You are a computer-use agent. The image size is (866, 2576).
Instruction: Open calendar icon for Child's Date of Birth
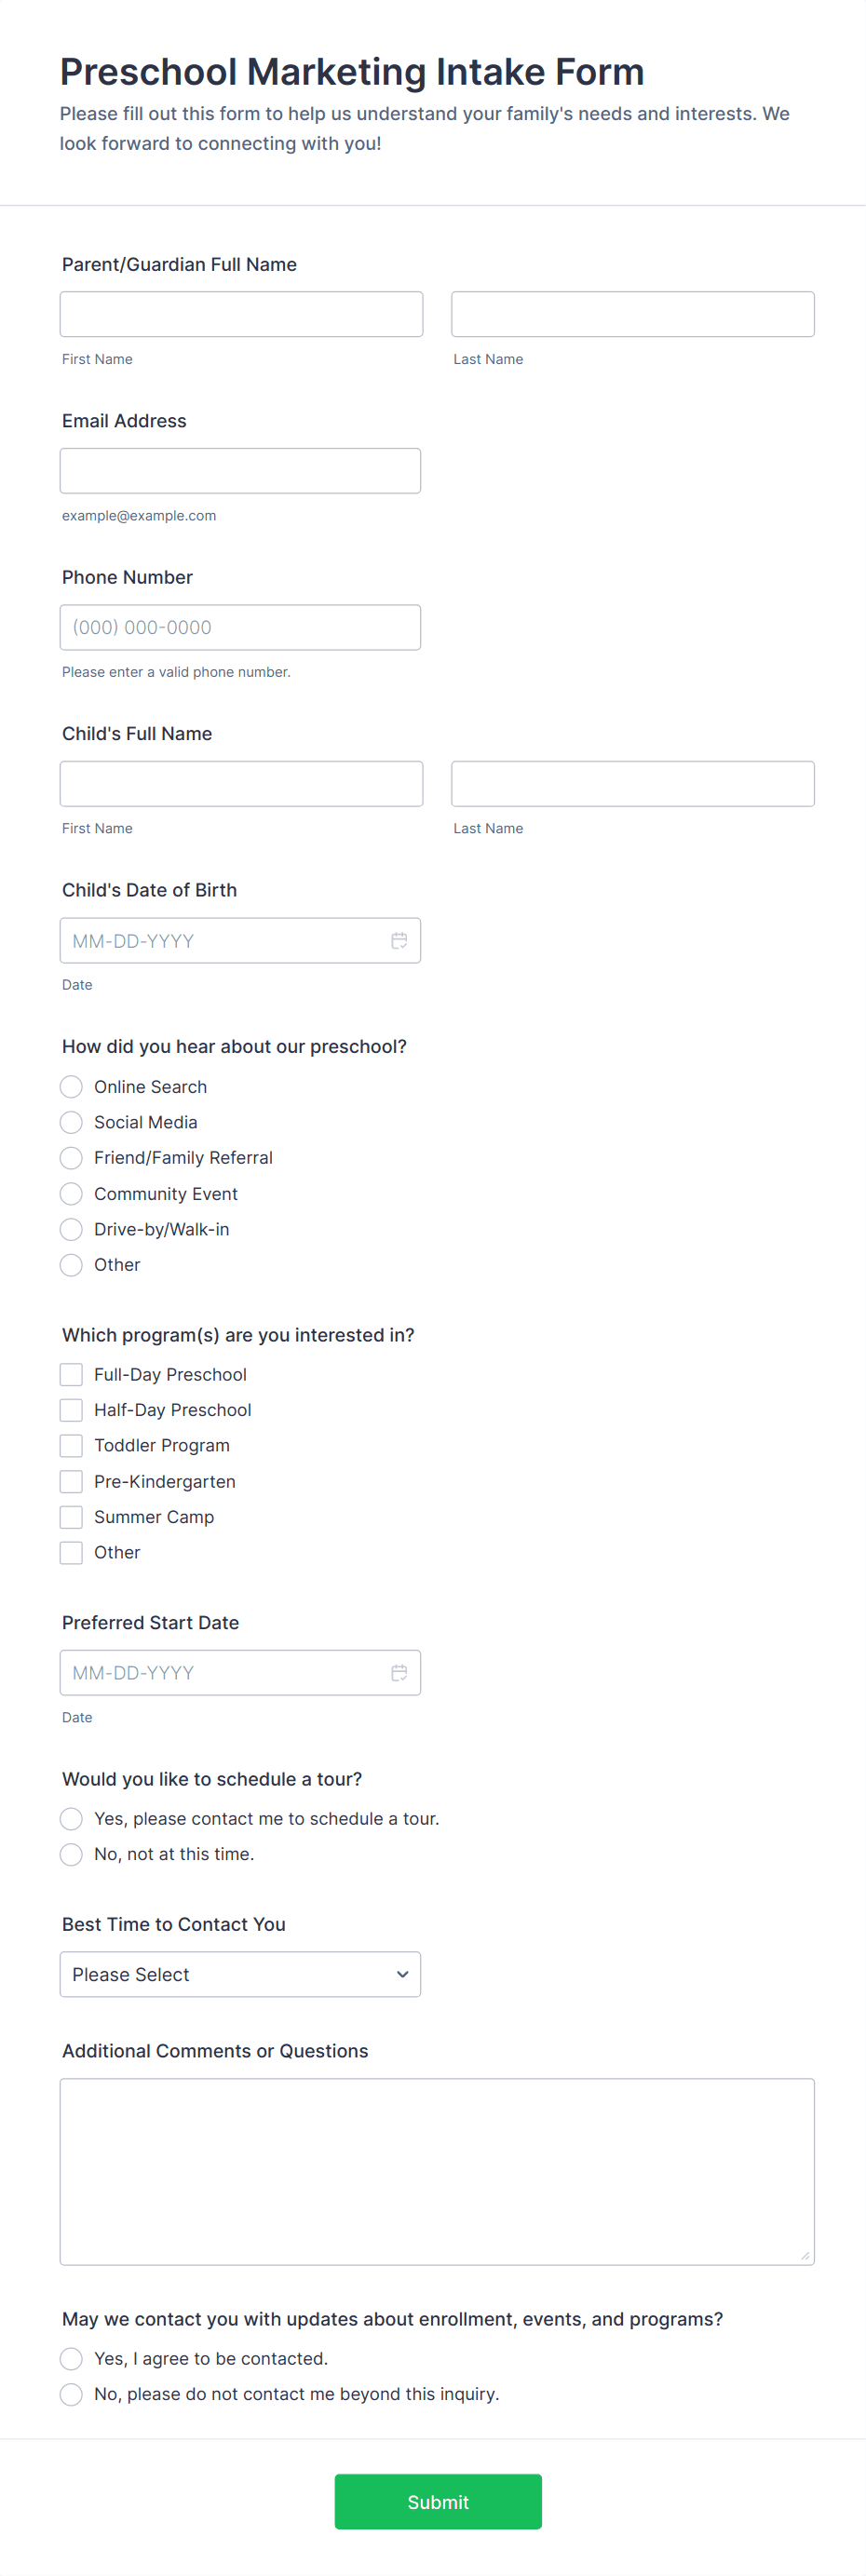(399, 940)
